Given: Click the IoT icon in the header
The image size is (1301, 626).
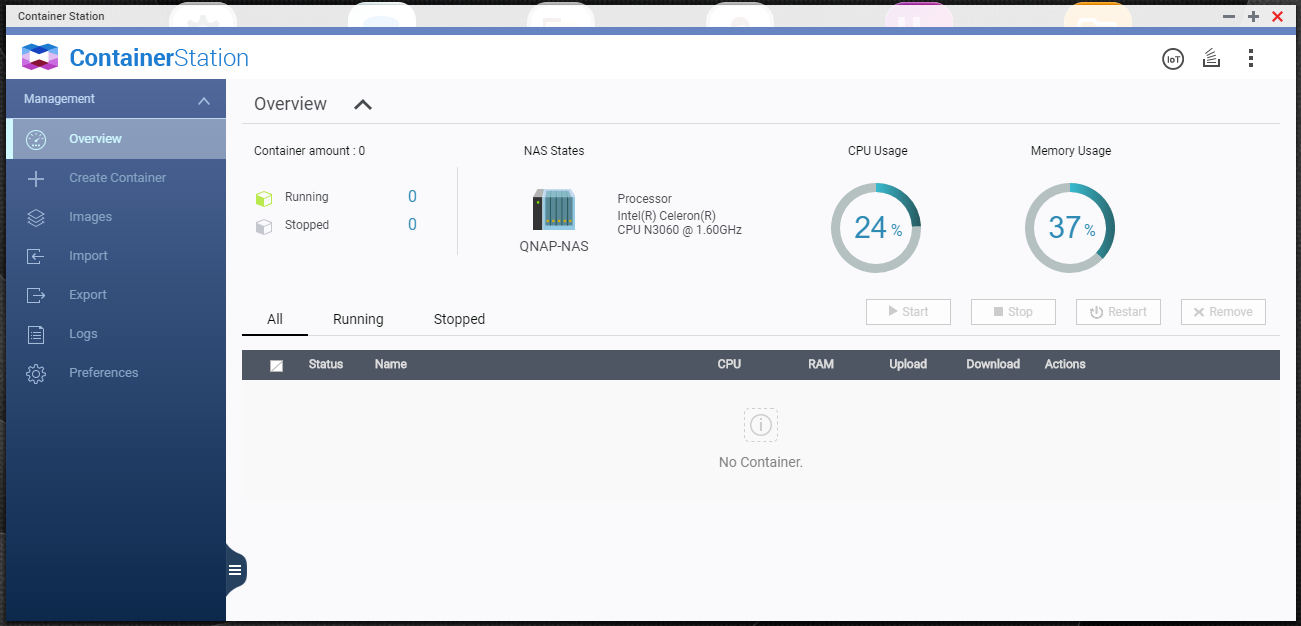Looking at the screenshot, I should (x=1173, y=59).
